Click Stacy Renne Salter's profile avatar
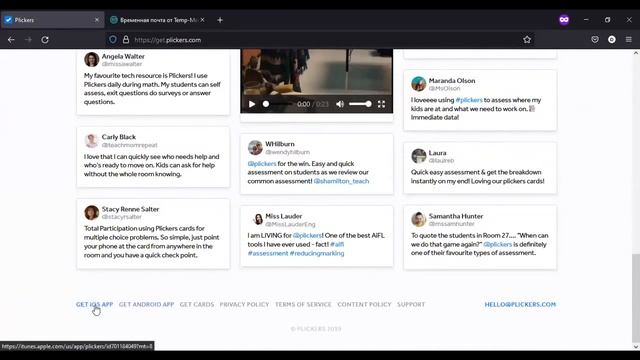Screen dimensions: 640x360 pyautogui.click(x=91, y=213)
